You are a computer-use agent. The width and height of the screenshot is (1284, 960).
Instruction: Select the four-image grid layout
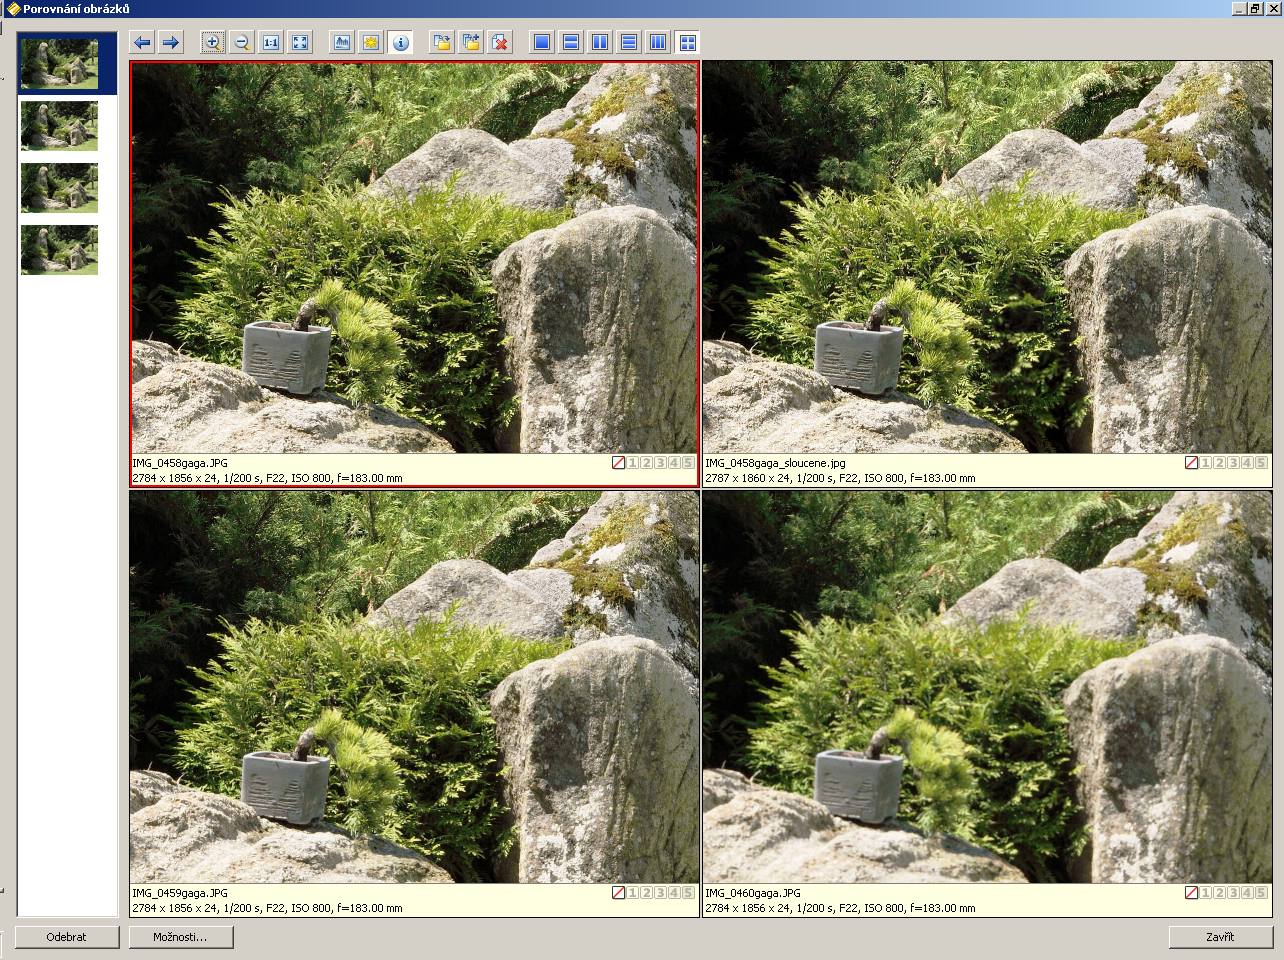pos(687,42)
